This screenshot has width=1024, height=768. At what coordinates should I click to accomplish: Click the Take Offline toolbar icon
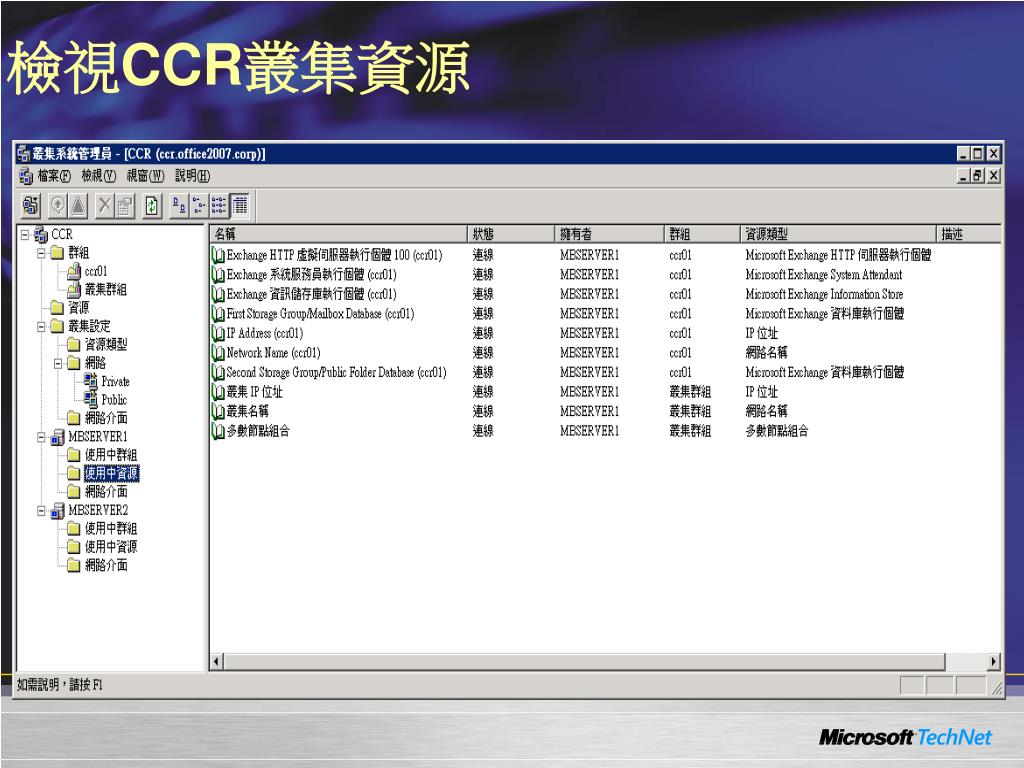click(78, 206)
